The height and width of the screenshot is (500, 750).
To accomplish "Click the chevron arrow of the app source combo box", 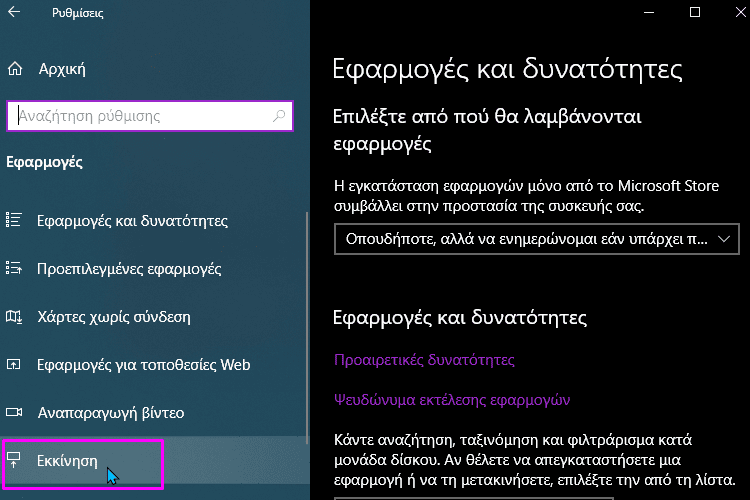I will click(724, 239).
